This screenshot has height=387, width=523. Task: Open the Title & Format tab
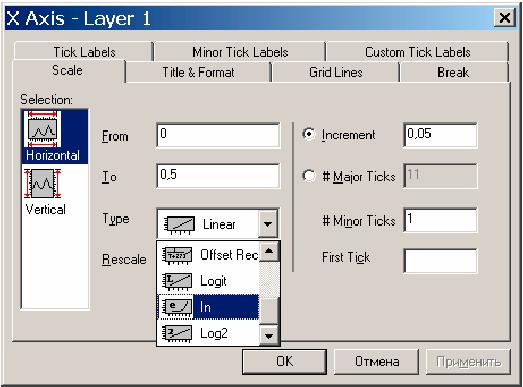[x=198, y=72]
